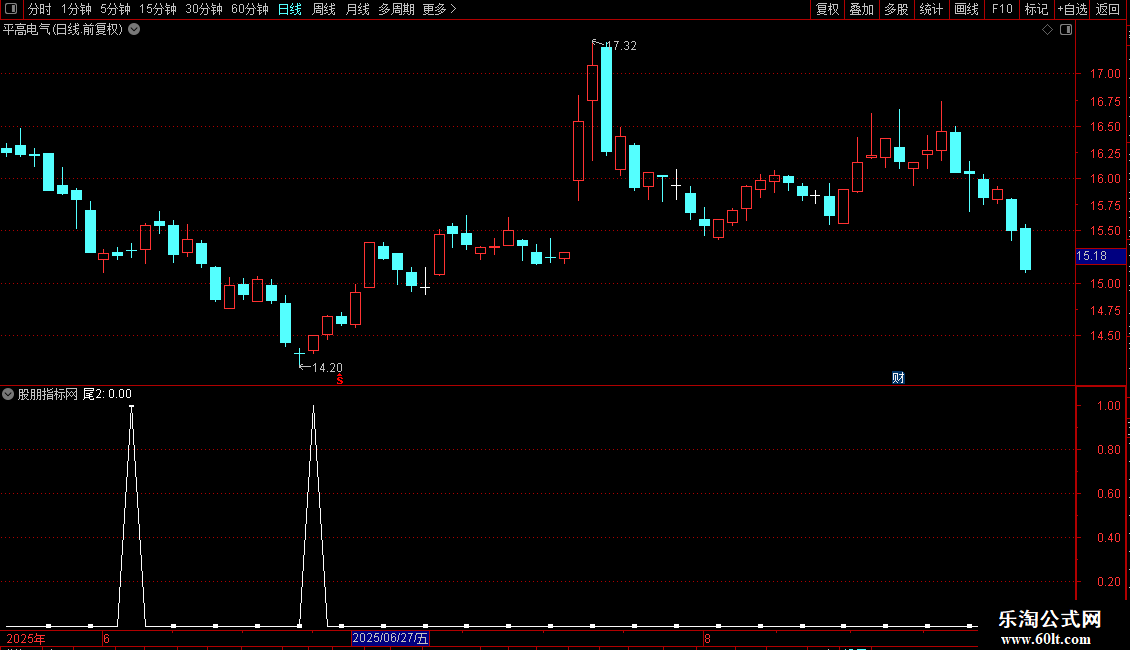Select the 日线 daily chart tab
Viewport: 1130px width, 650px height.
(290, 9)
